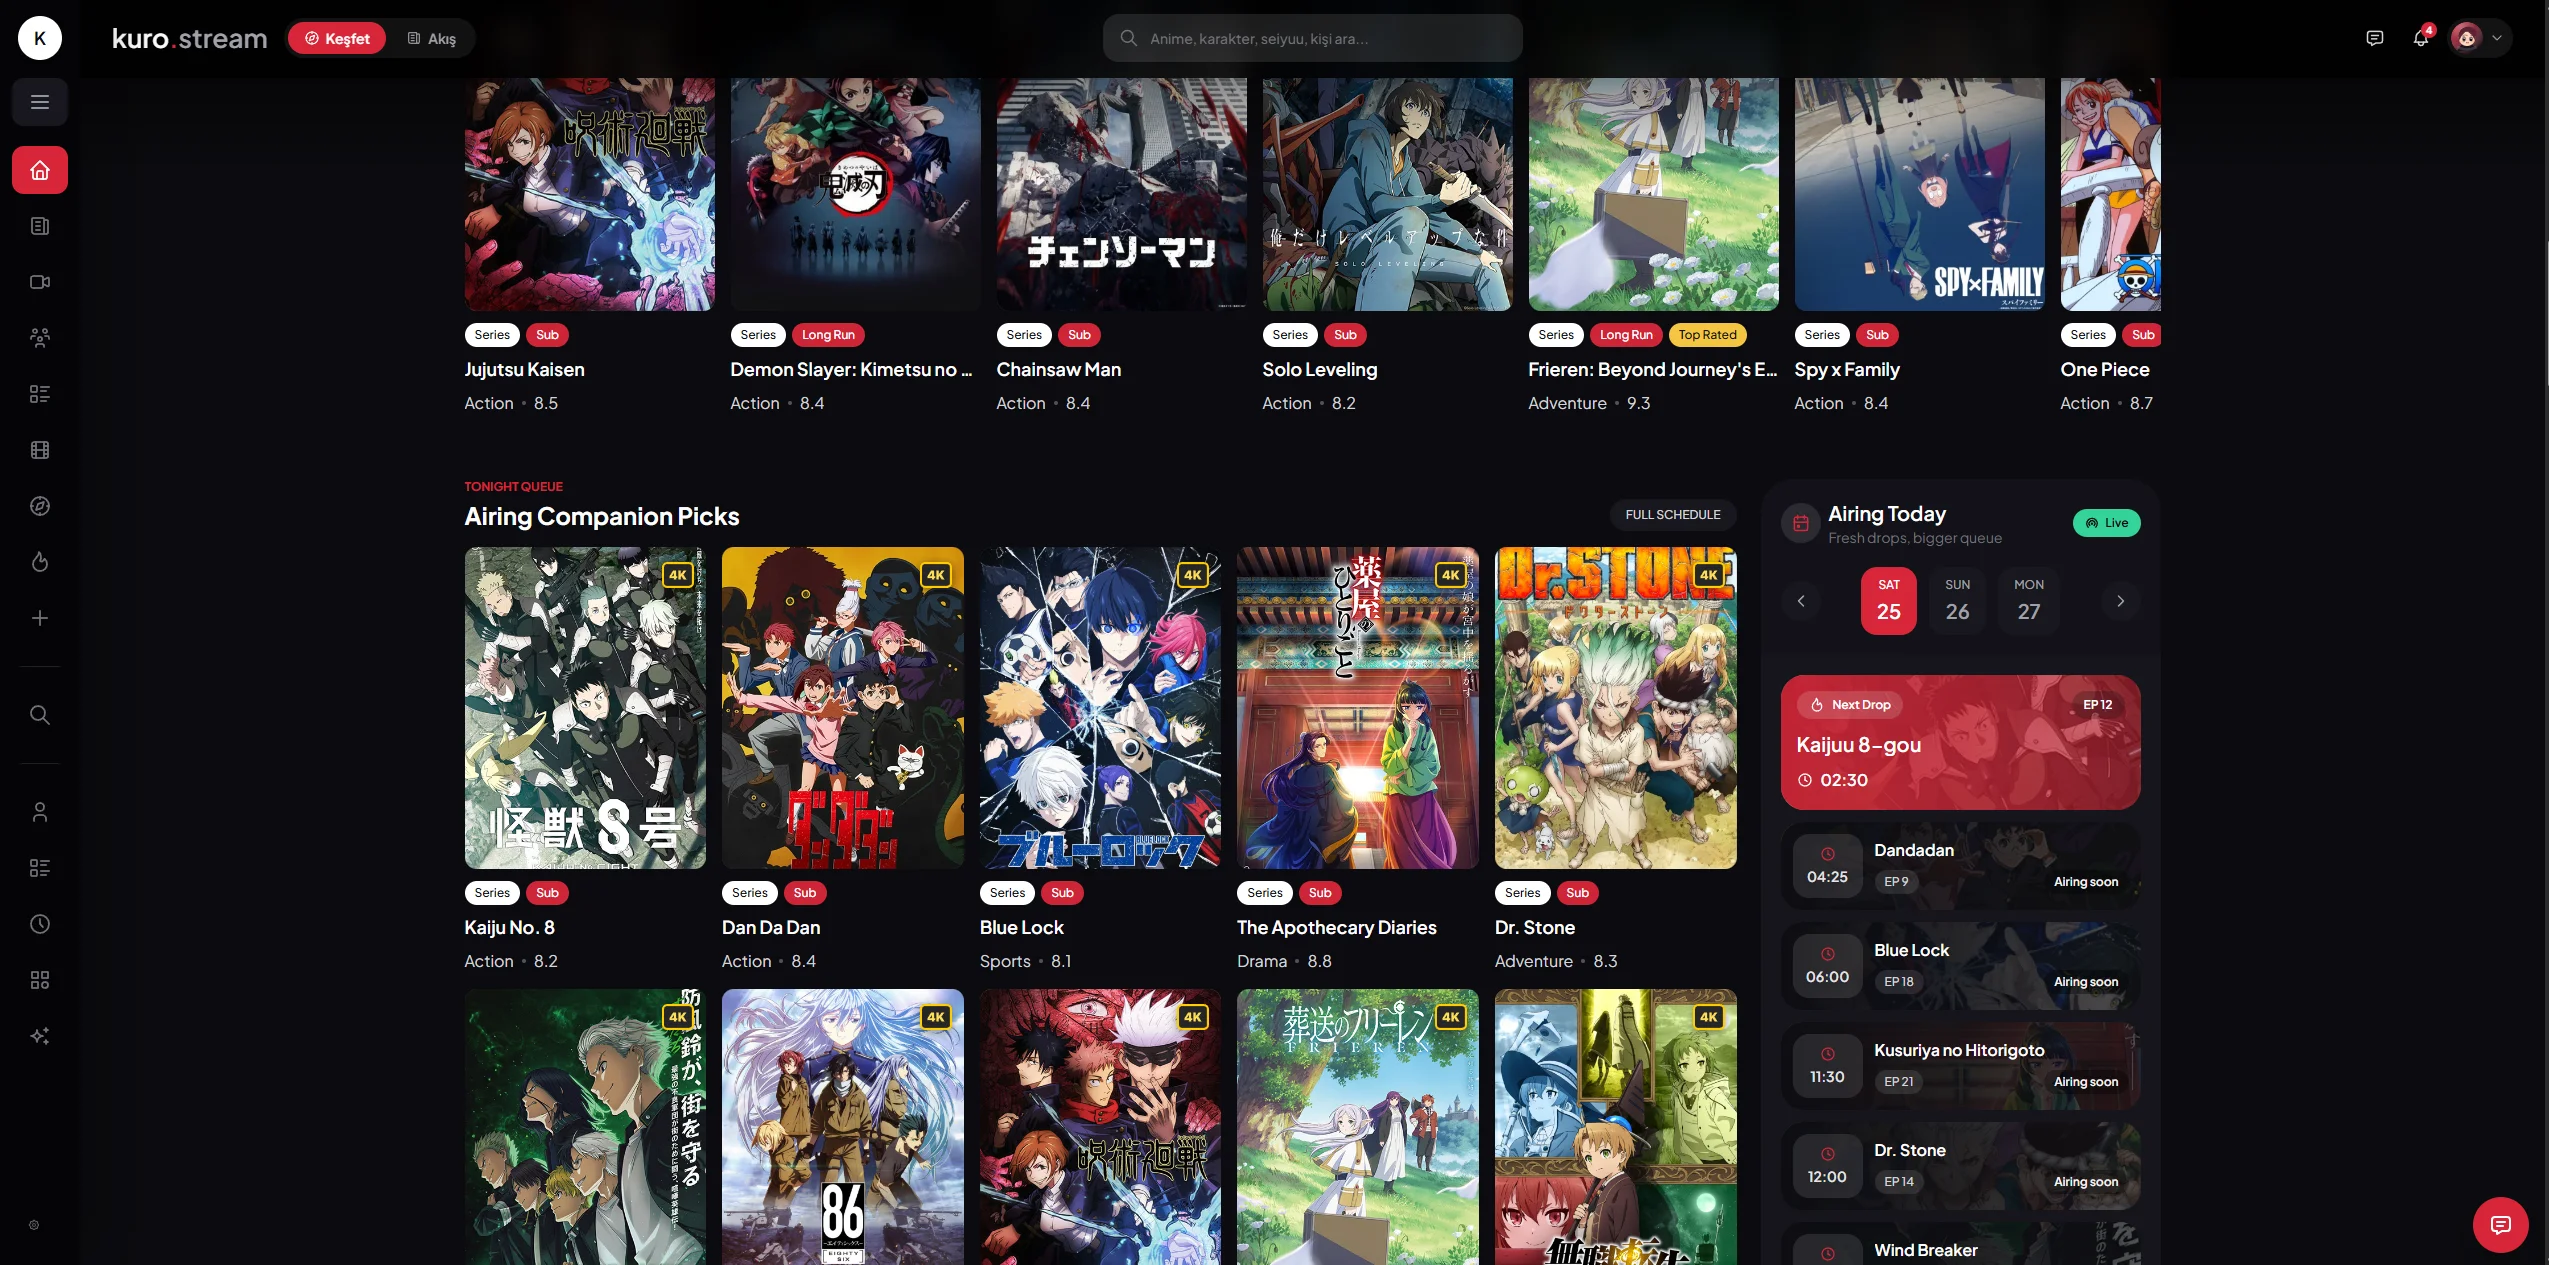2549x1265 pixels.
Task: Open the Kaijuu 8-gou Next Drop card
Action: [1960, 742]
